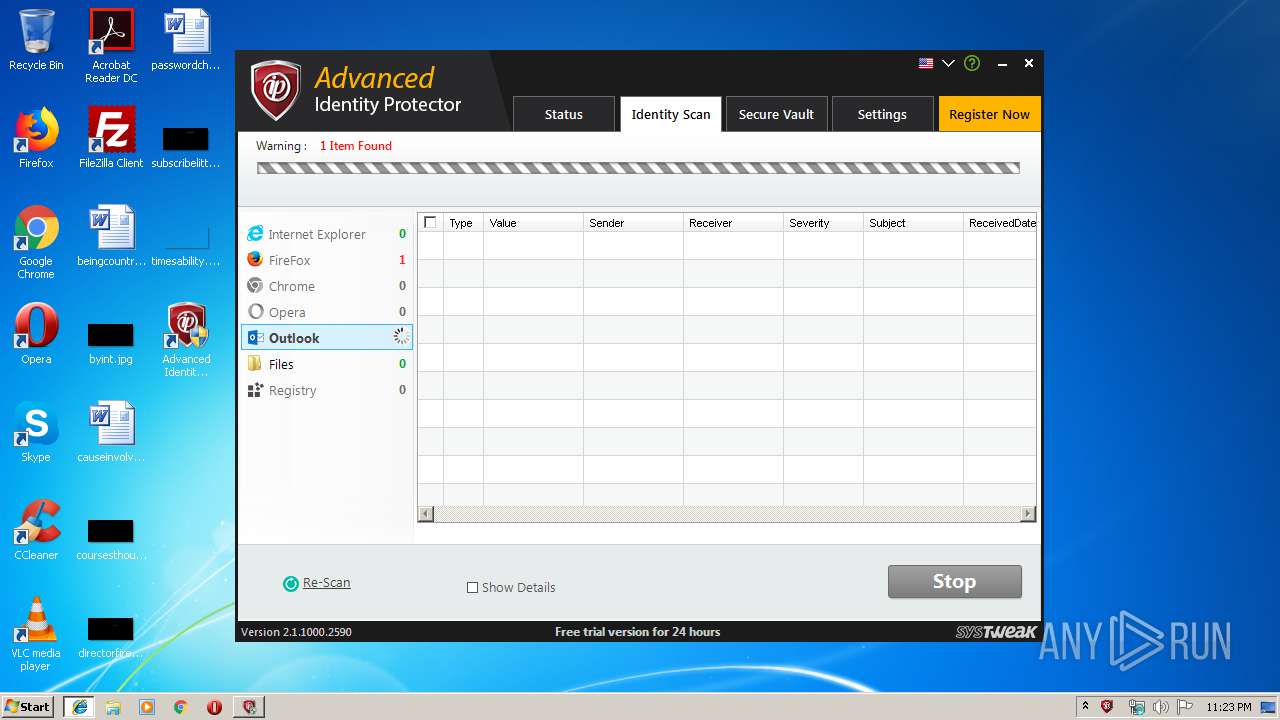Screen dimensions: 1280x720
Task: Open the Secure Vault tab
Action: 776,114
